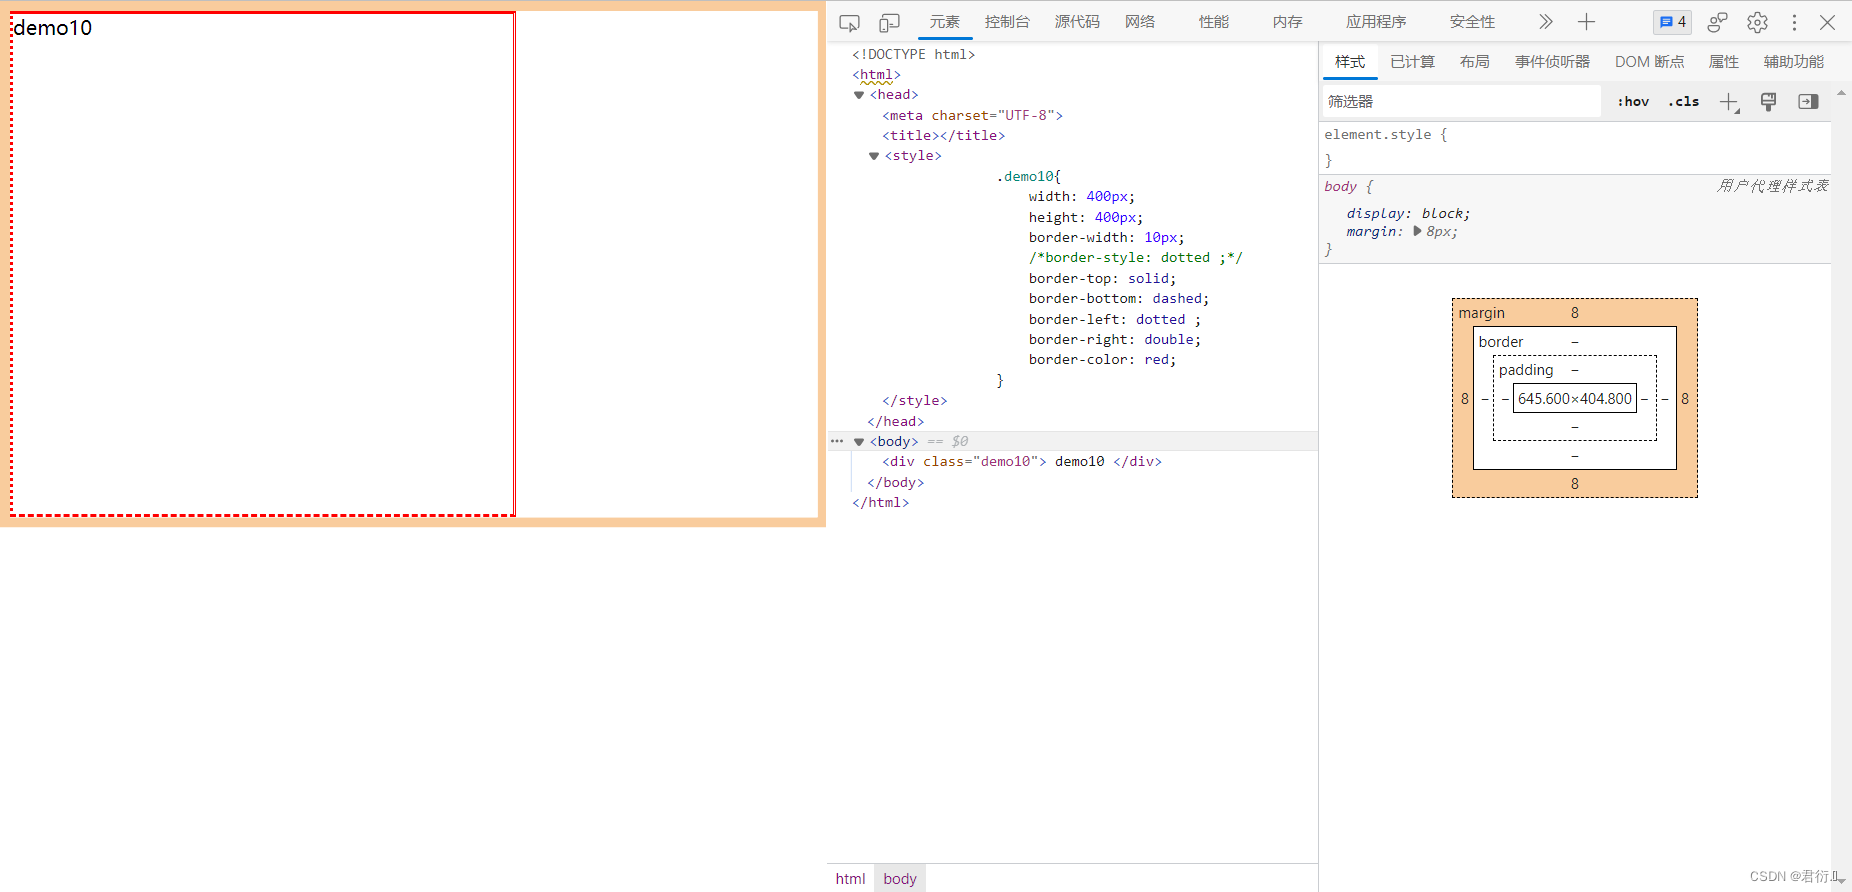Open more DevTools tabs chevron

coord(1546,22)
